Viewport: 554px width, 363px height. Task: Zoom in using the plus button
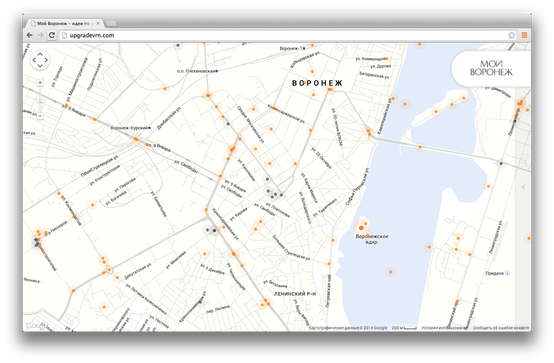(40, 83)
